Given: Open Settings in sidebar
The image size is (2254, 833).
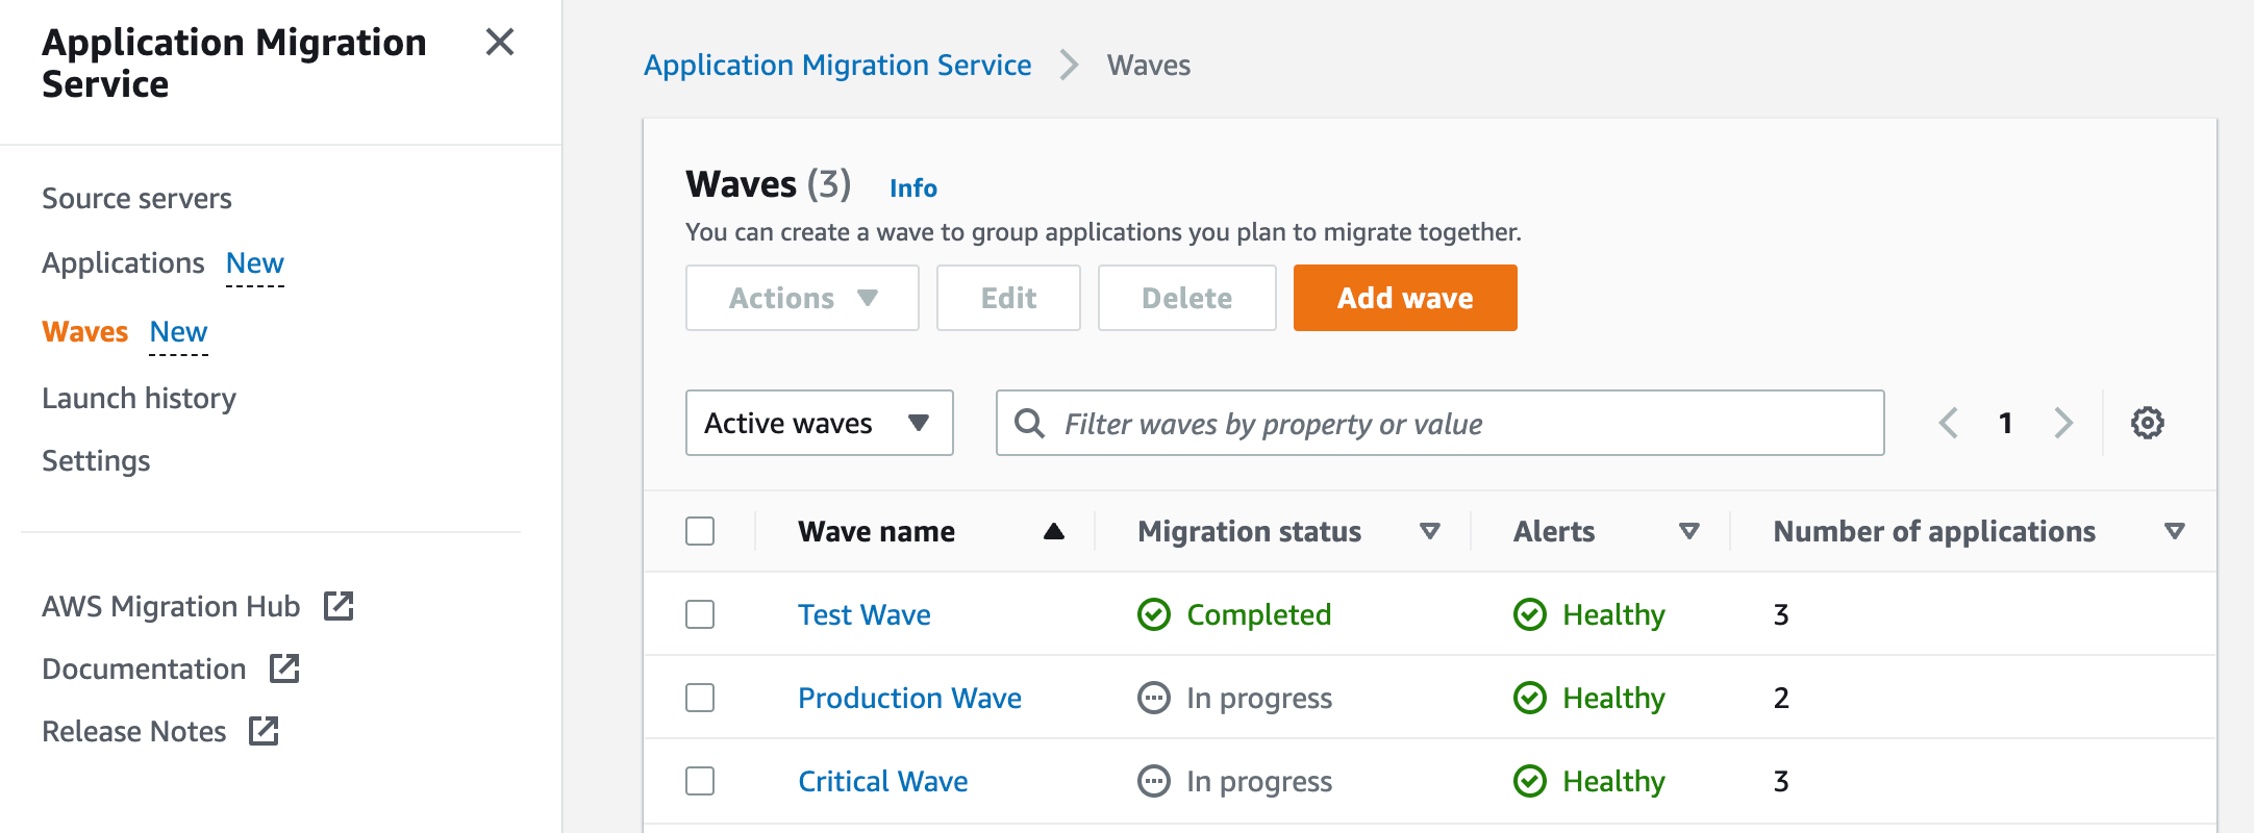Looking at the screenshot, I should pyautogui.click(x=96, y=461).
